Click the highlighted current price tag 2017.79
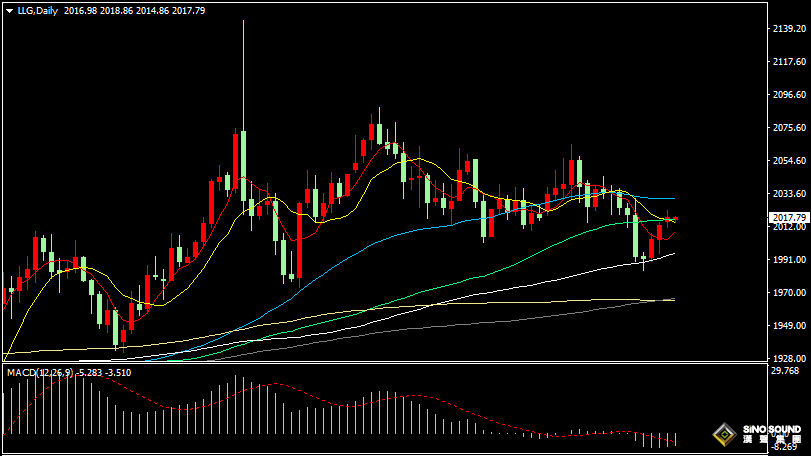Screen dimensions: 811x456 point(789,218)
